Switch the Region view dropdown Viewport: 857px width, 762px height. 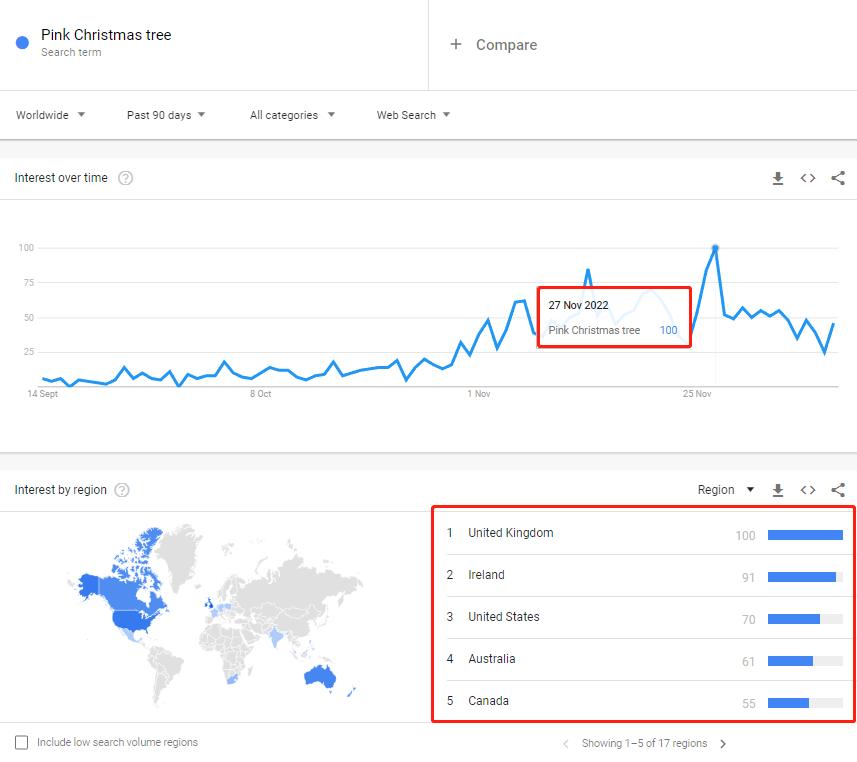tap(726, 490)
